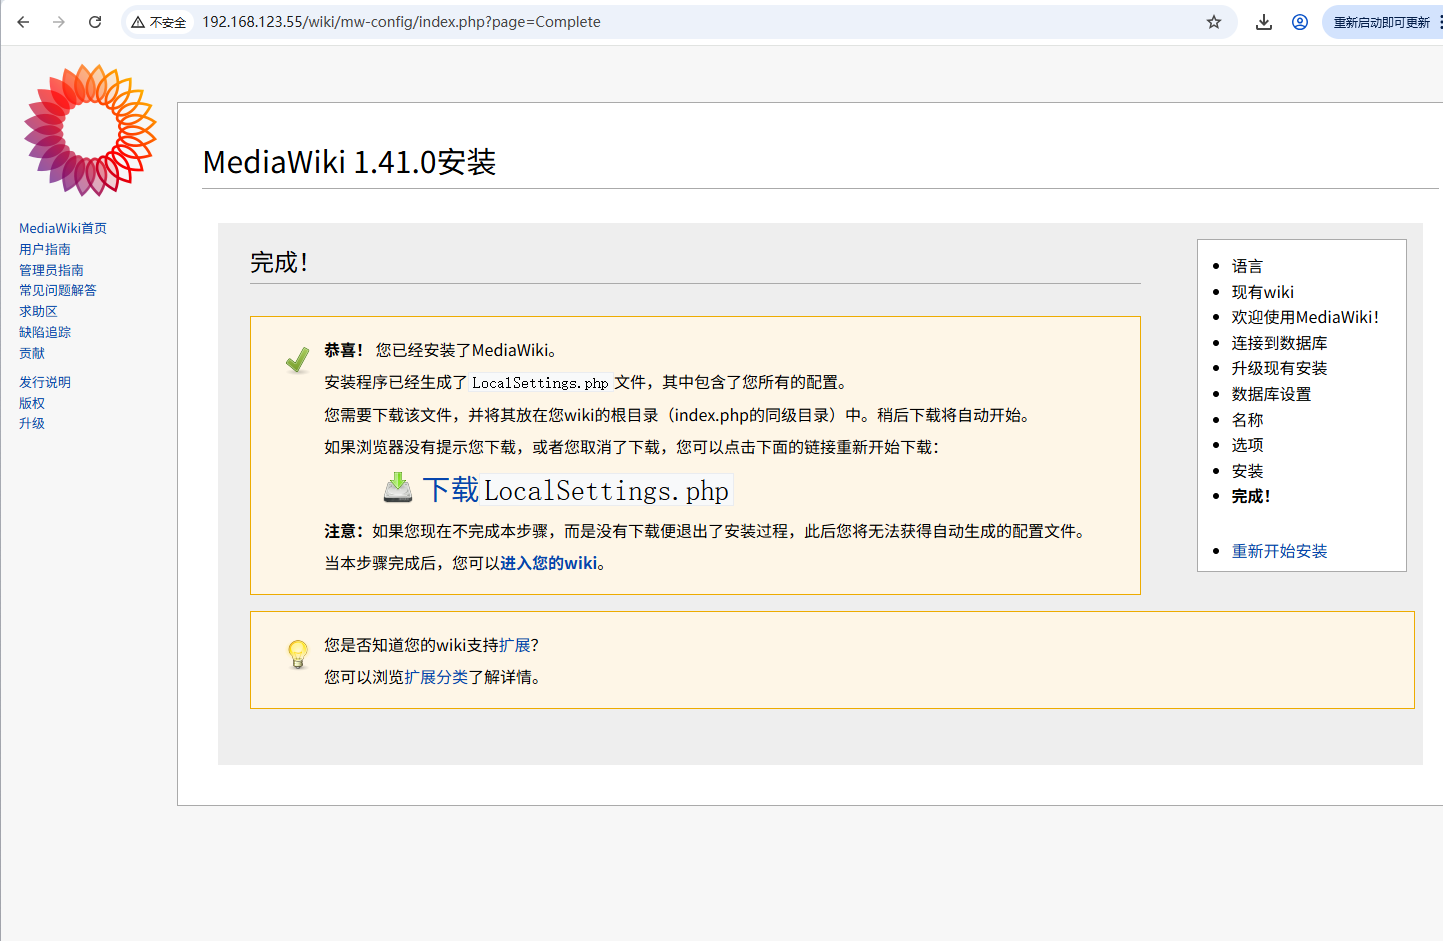Click the bookmark star icon
Viewport: 1443px width, 941px height.
1215,21
